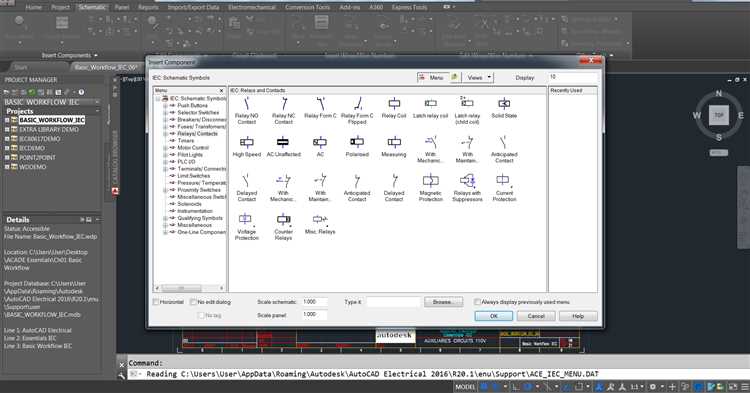This screenshot has width=750, height=393.
Task: Select Pilot Lights in the menu tree
Action: 190,155
